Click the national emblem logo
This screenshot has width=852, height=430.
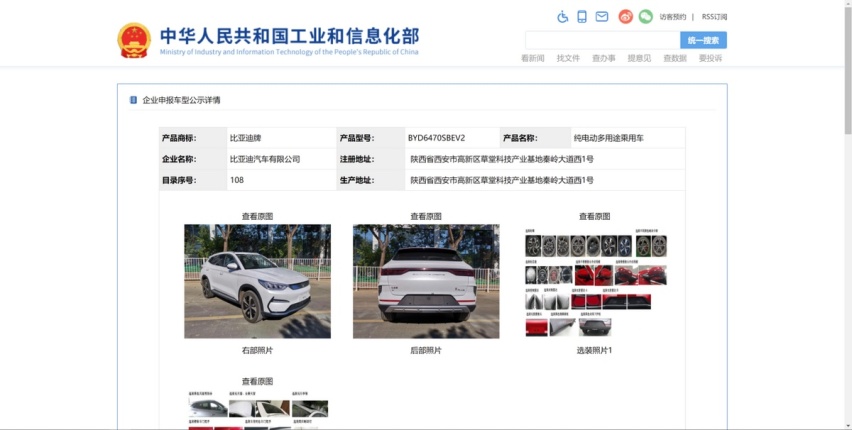coord(134,40)
